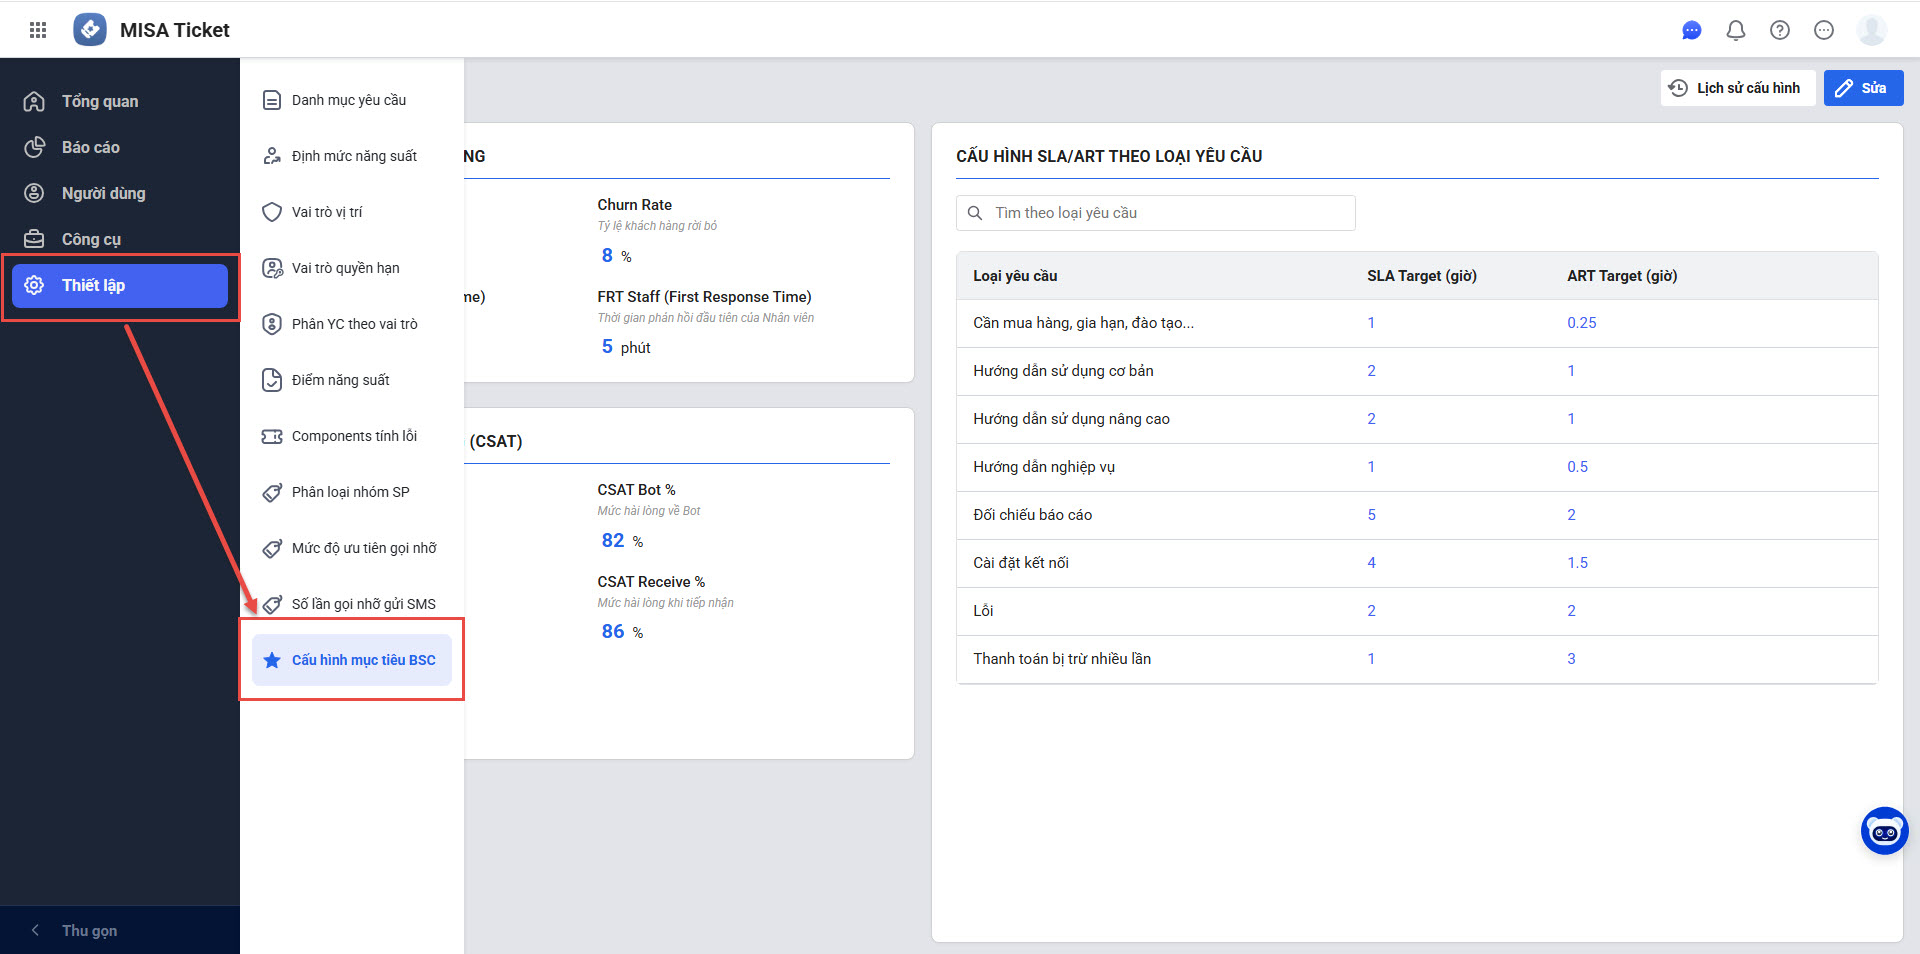This screenshot has width=1920, height=954.
Task: Click the Đối chiếu báo cáo row
Action: point(1032,515)
